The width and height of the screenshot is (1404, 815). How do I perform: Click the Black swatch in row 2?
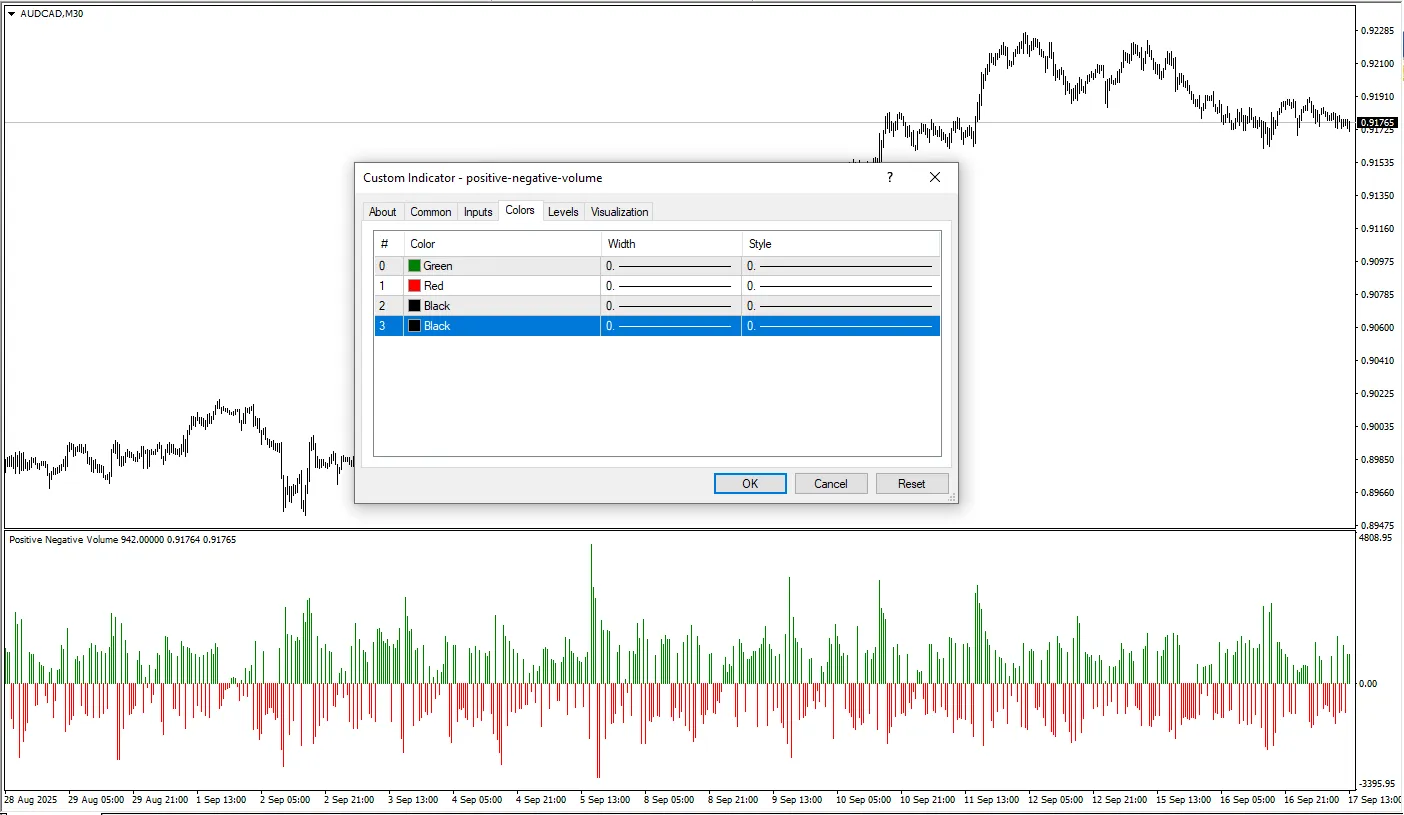coord(415,306)
